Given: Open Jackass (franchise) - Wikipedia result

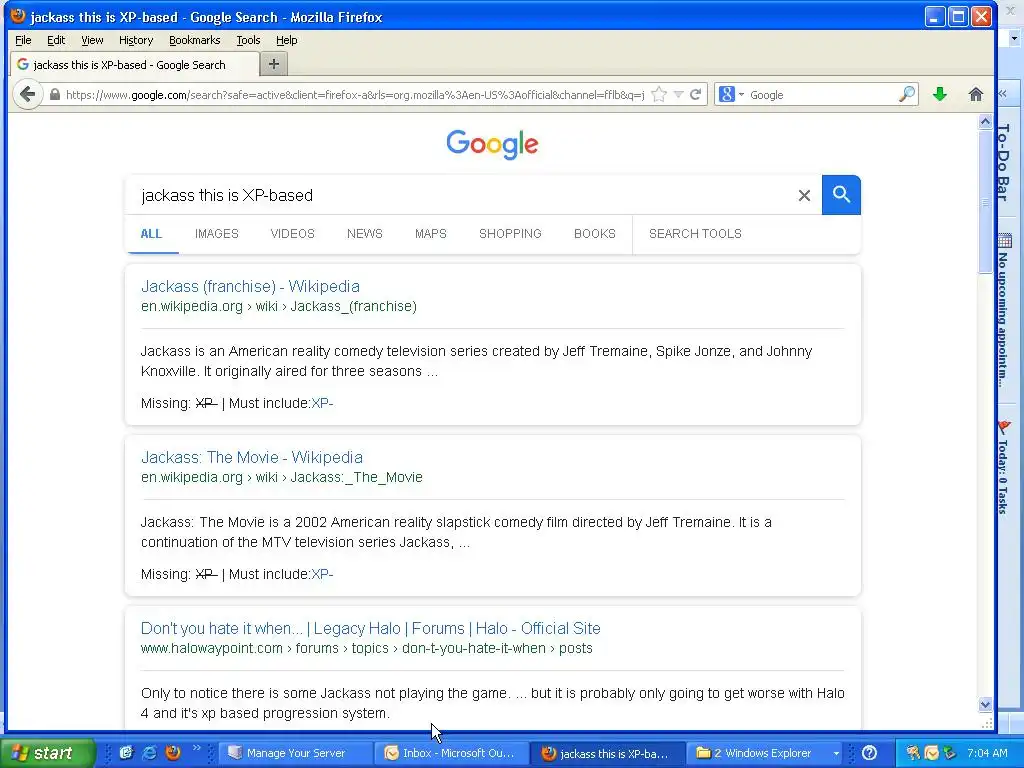Looking at the screenshot, I should 250,286.
